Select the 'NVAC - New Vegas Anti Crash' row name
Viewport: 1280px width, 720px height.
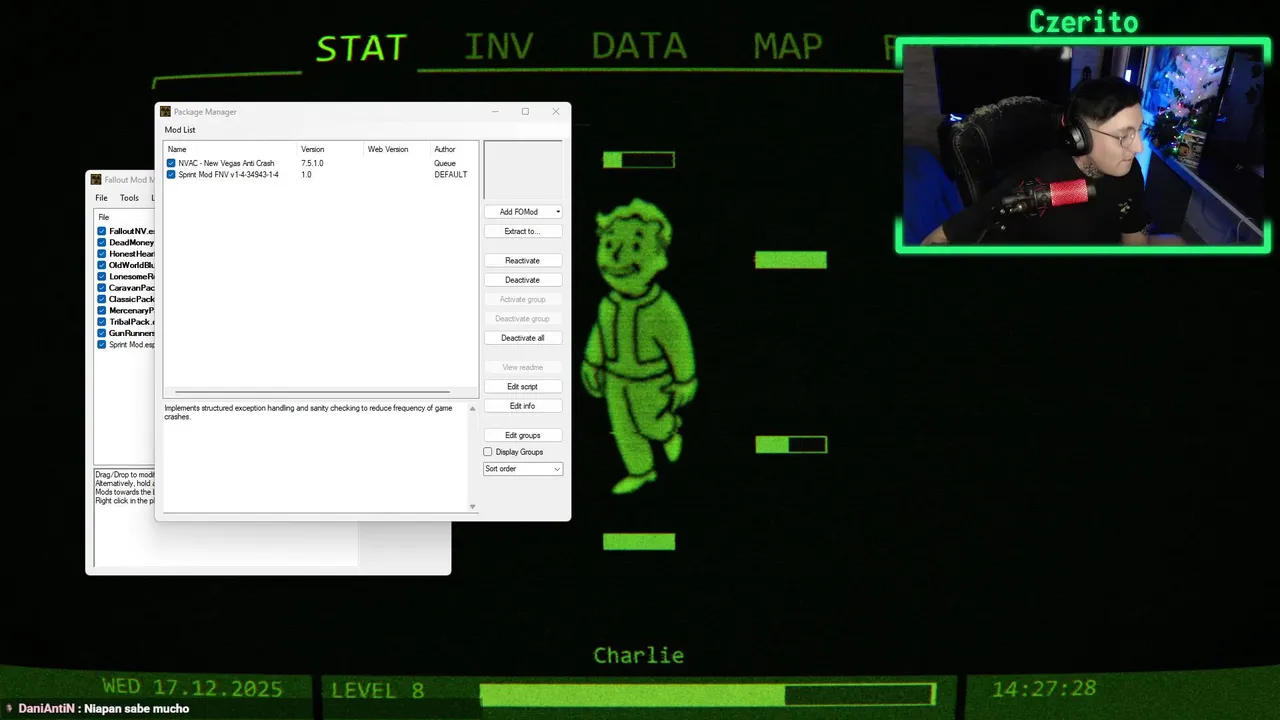[226, 163]
